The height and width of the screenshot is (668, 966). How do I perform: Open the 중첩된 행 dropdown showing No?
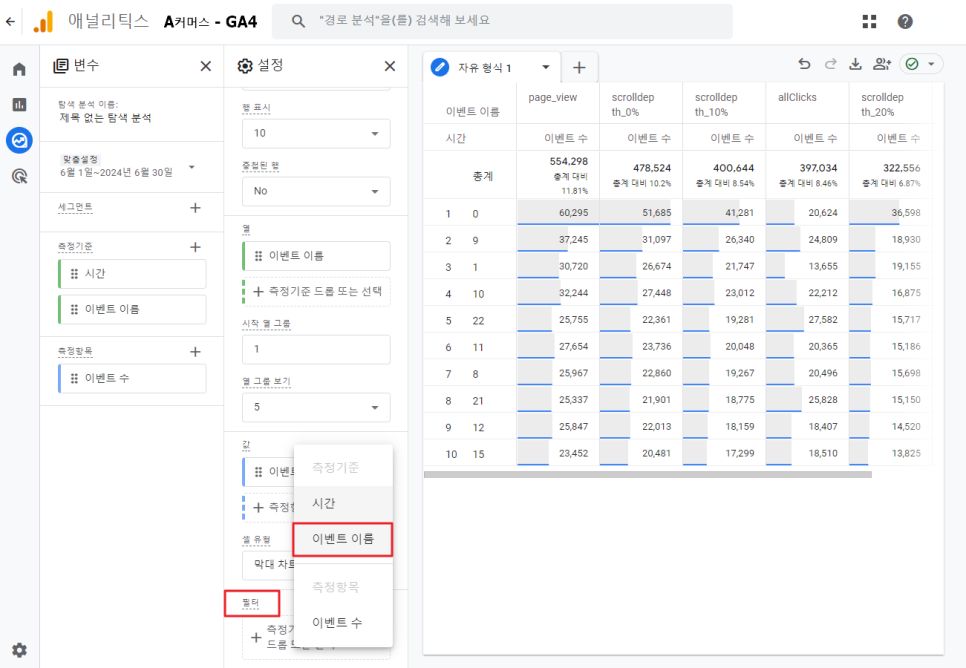point(316,191)
